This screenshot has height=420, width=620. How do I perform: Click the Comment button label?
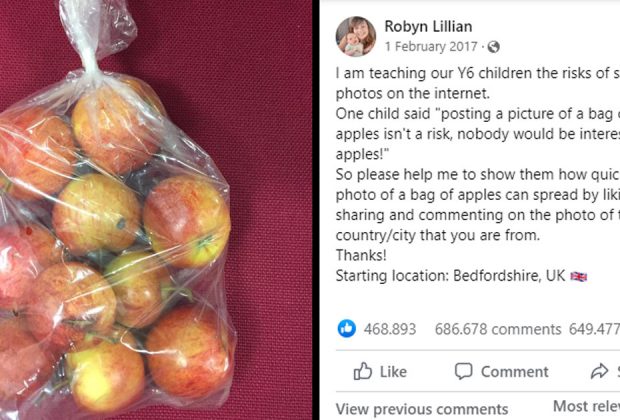pyautogui.click(x=514, y=372)
